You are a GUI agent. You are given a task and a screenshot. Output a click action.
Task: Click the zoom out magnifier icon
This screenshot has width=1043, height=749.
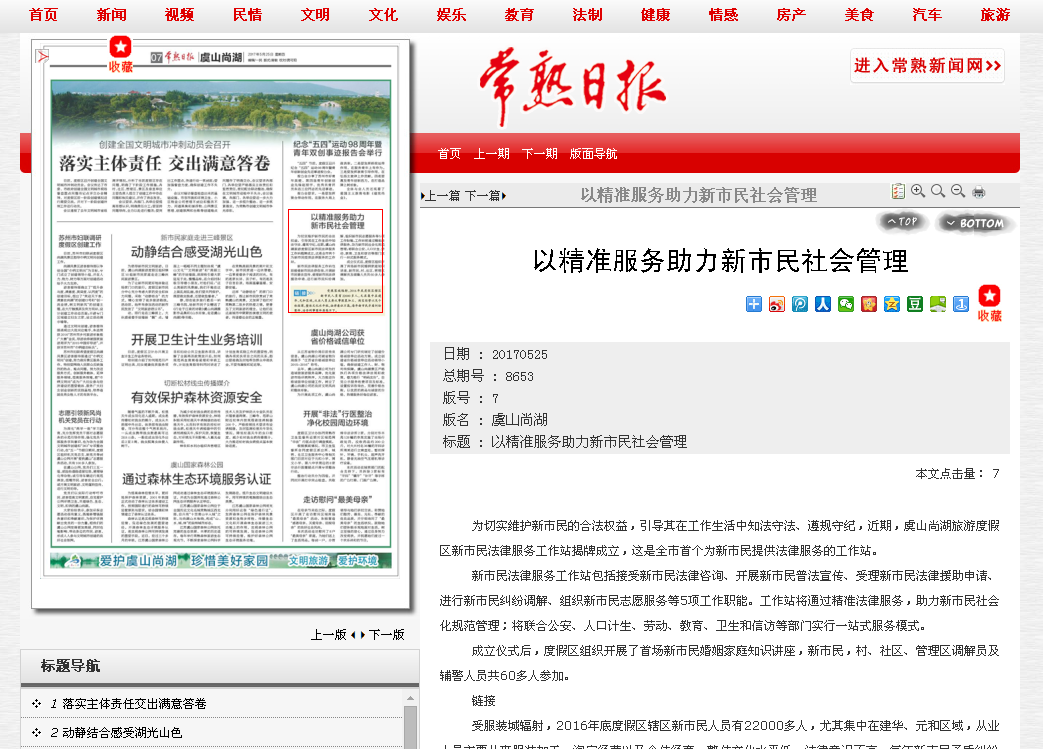[x=958, y=192]
